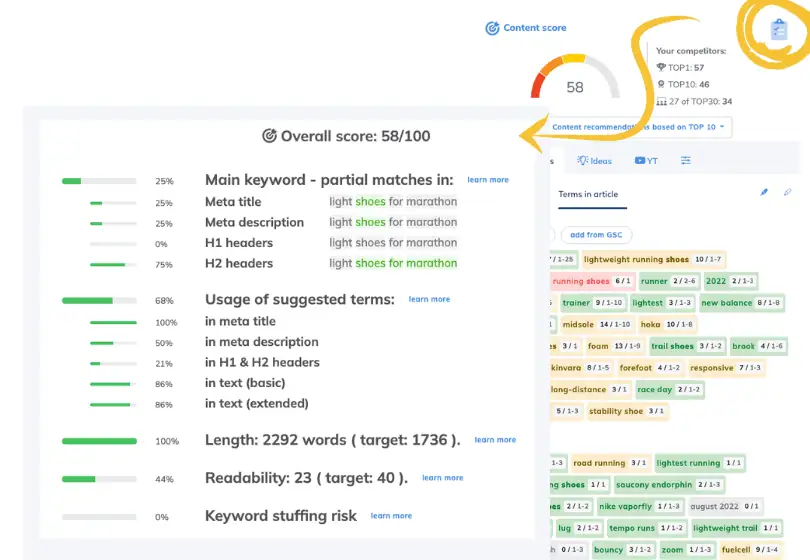Open 'learn more' link next to Length

(495, 440)
